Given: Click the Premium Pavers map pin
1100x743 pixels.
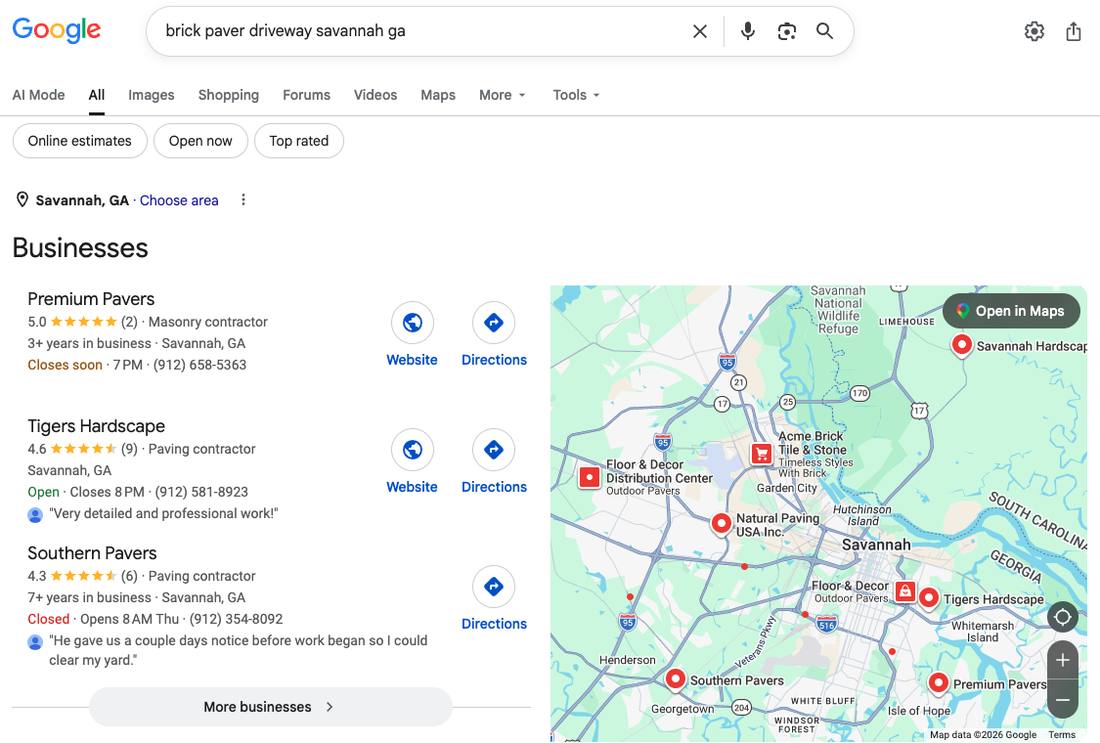Looking at the screenshot, I should tap(939, 683).
